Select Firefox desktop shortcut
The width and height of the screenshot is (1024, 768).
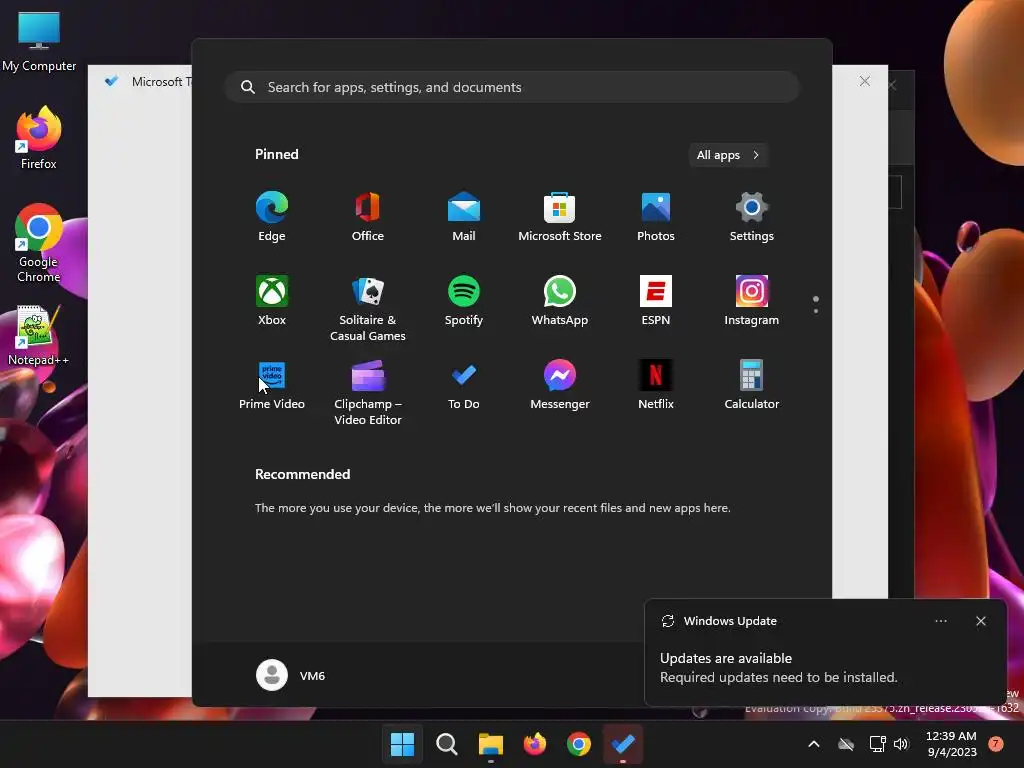pyautogui.click(x=39, y=138)
